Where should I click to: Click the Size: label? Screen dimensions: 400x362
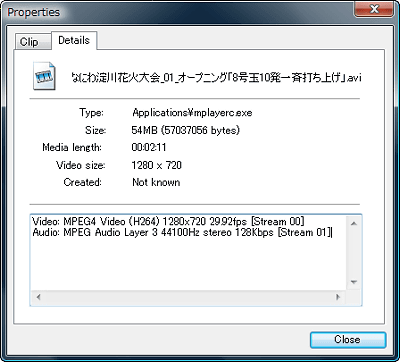coord(95,130)
